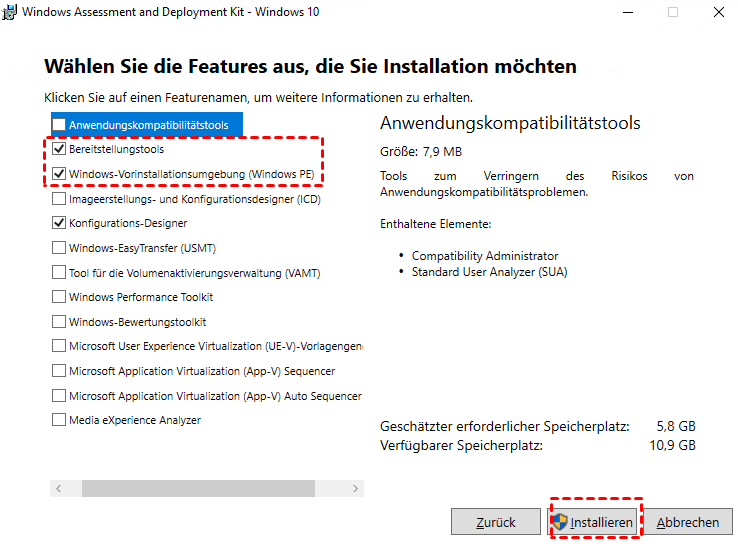This screenshot has width=738, height=544.
Task: Enable the App-V Sequencer checkbox
Action: [59, 371]
